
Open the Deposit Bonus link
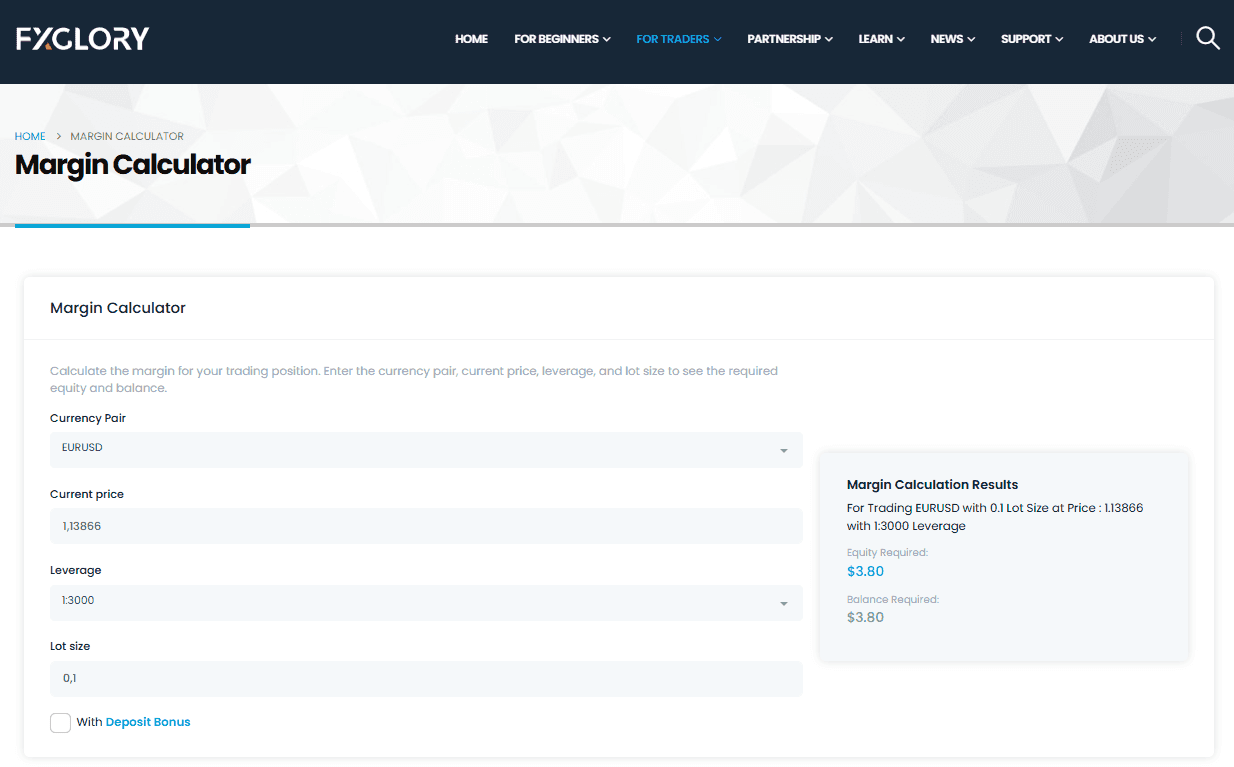point(148,722)
